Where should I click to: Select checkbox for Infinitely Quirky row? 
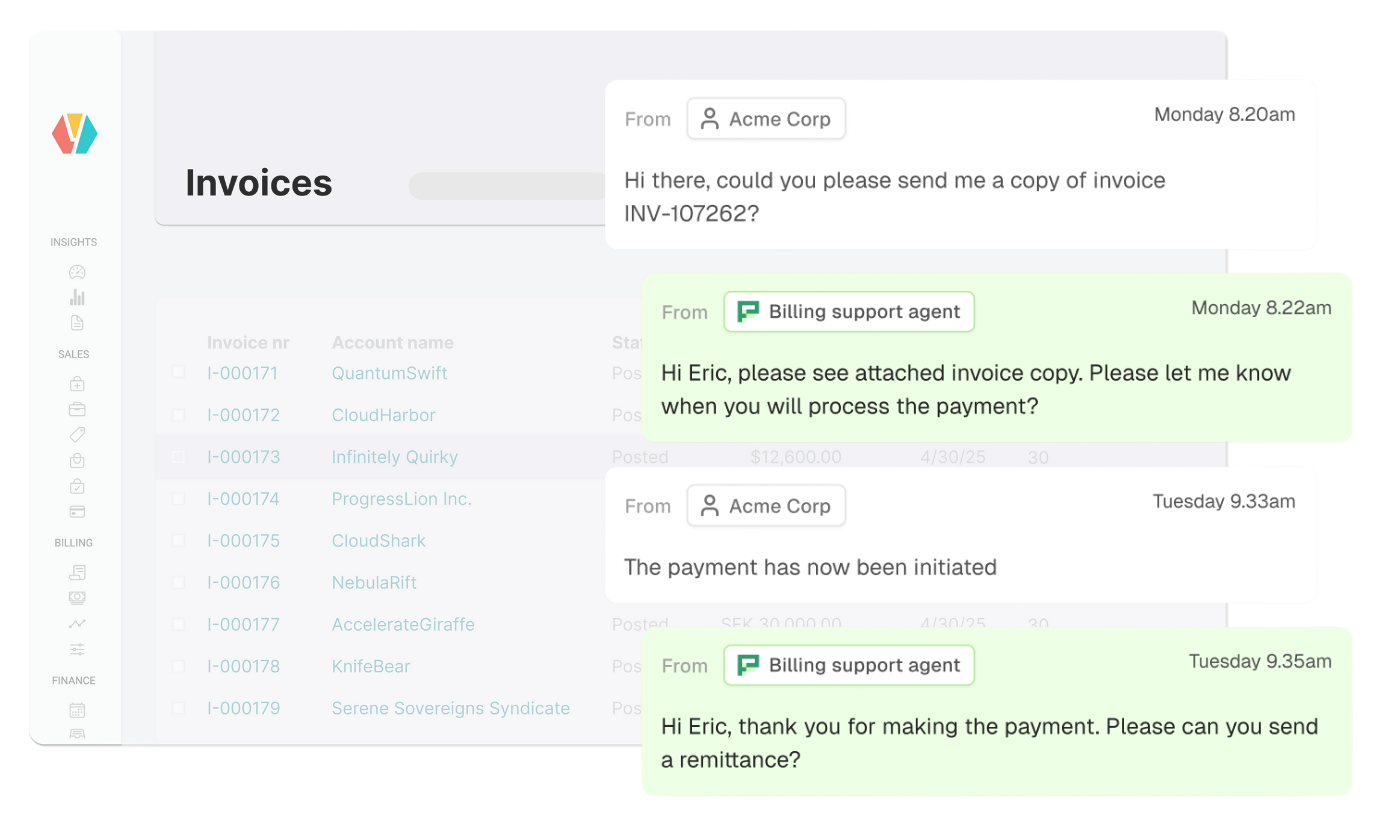(x=178, y=457)
